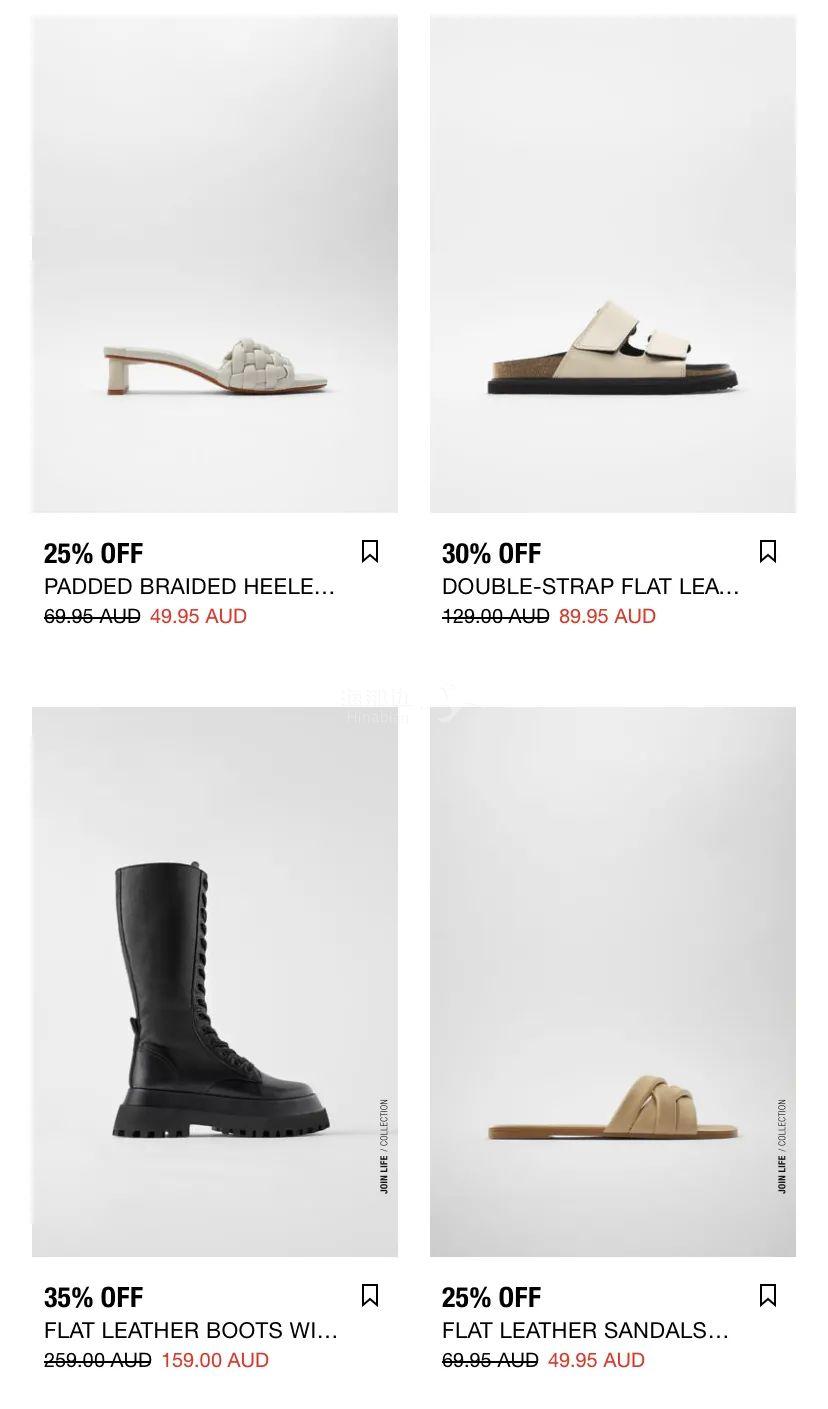The height and width of the screenshot is (1409, 828).
Task: Click the 159.00 AUD boots sale price
Action: [x=215, y=1360]
